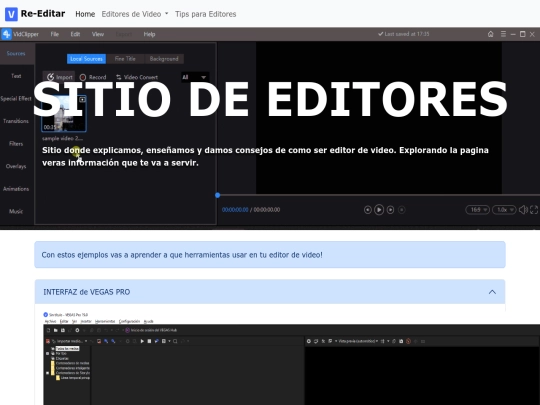Click the previous frame playback icon
This screenshot has height=405, width=540.
(x=367, y=210)
